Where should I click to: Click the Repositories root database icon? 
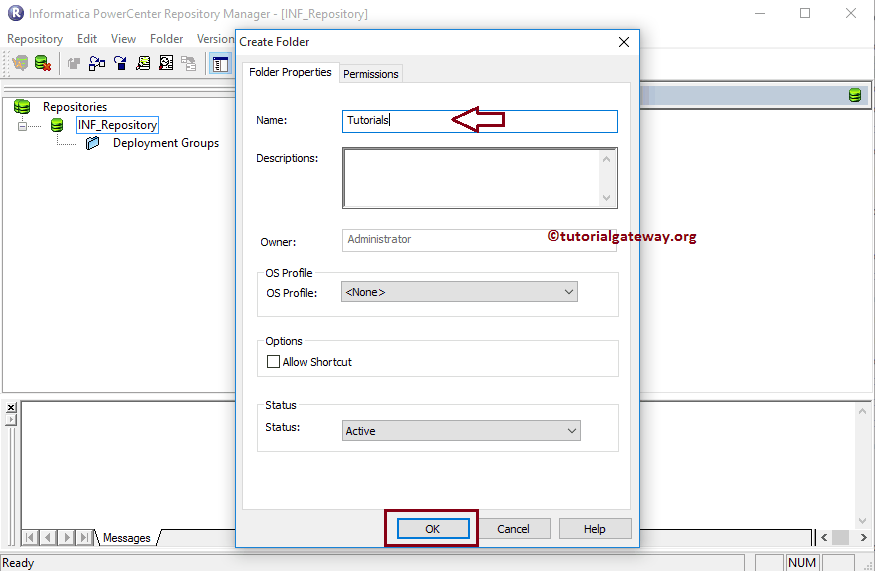coord(22,106)
